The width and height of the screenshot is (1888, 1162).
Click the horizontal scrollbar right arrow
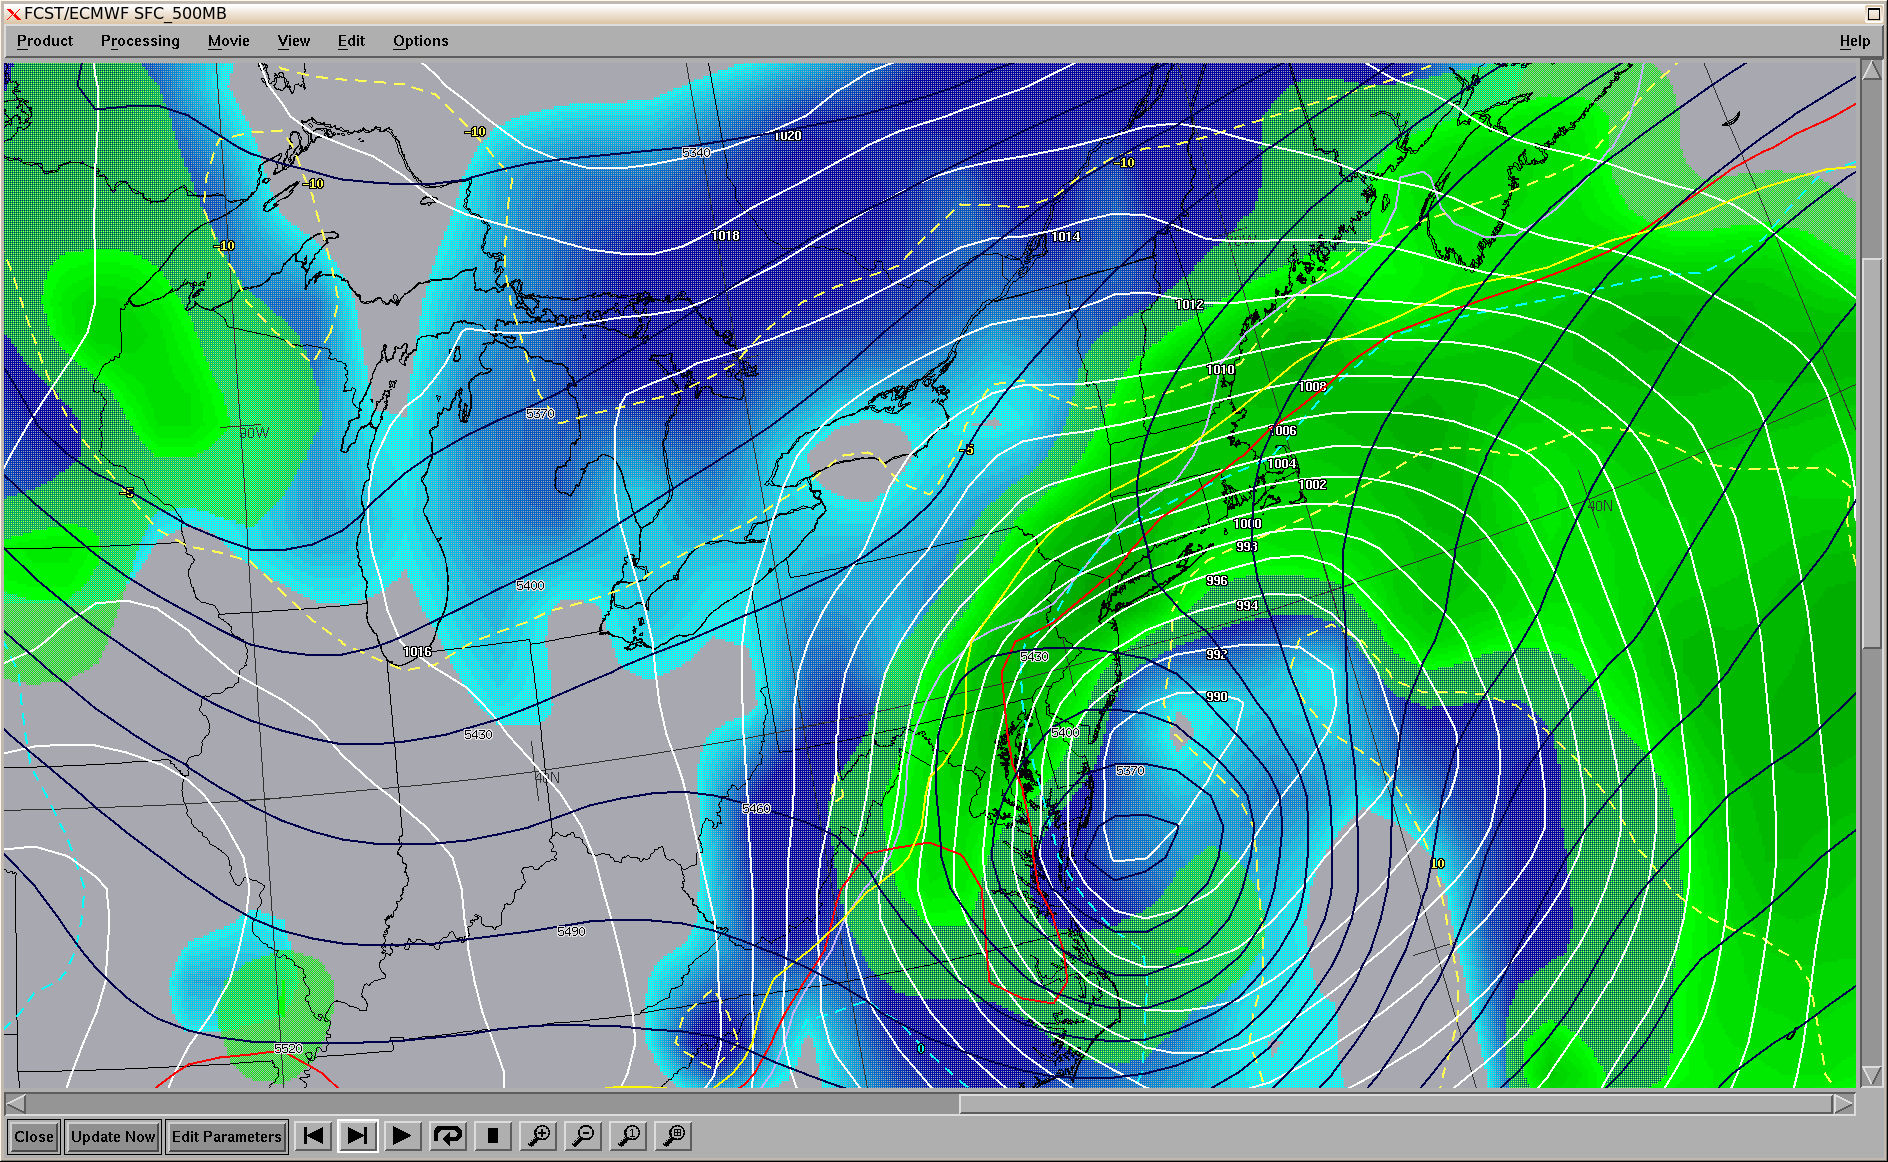tap(1843, 1104)
